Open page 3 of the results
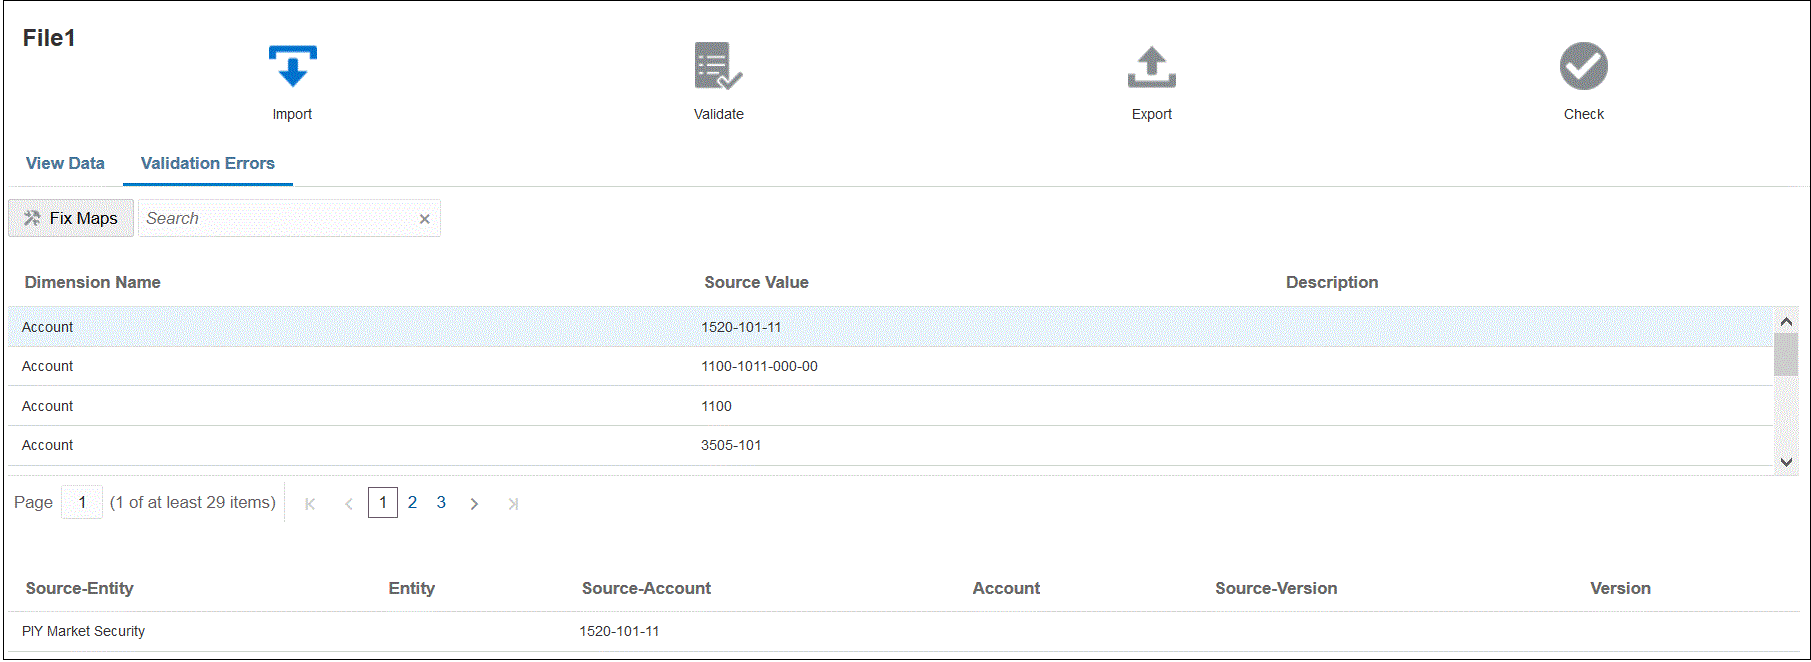 441,503
